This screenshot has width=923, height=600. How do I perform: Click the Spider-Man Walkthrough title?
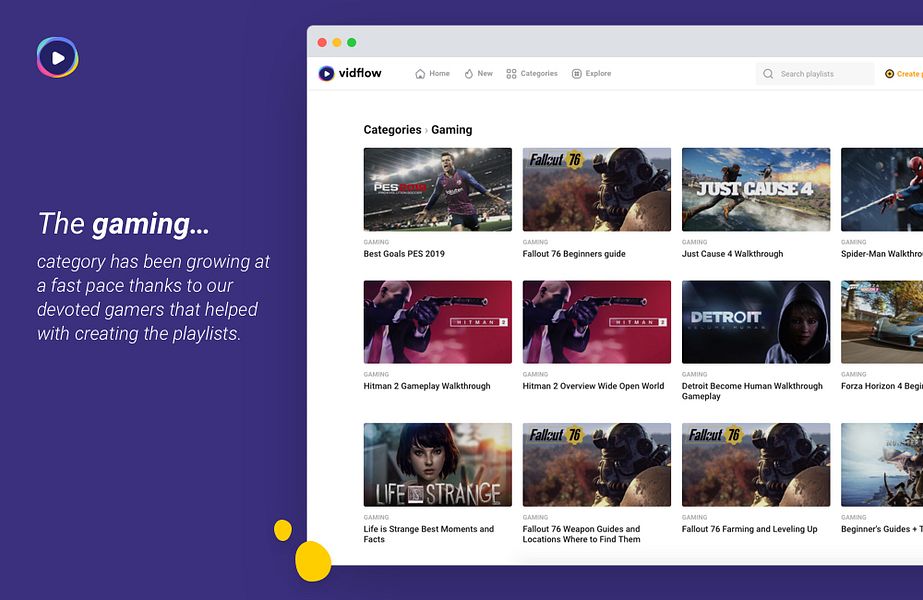coord(882,254)
